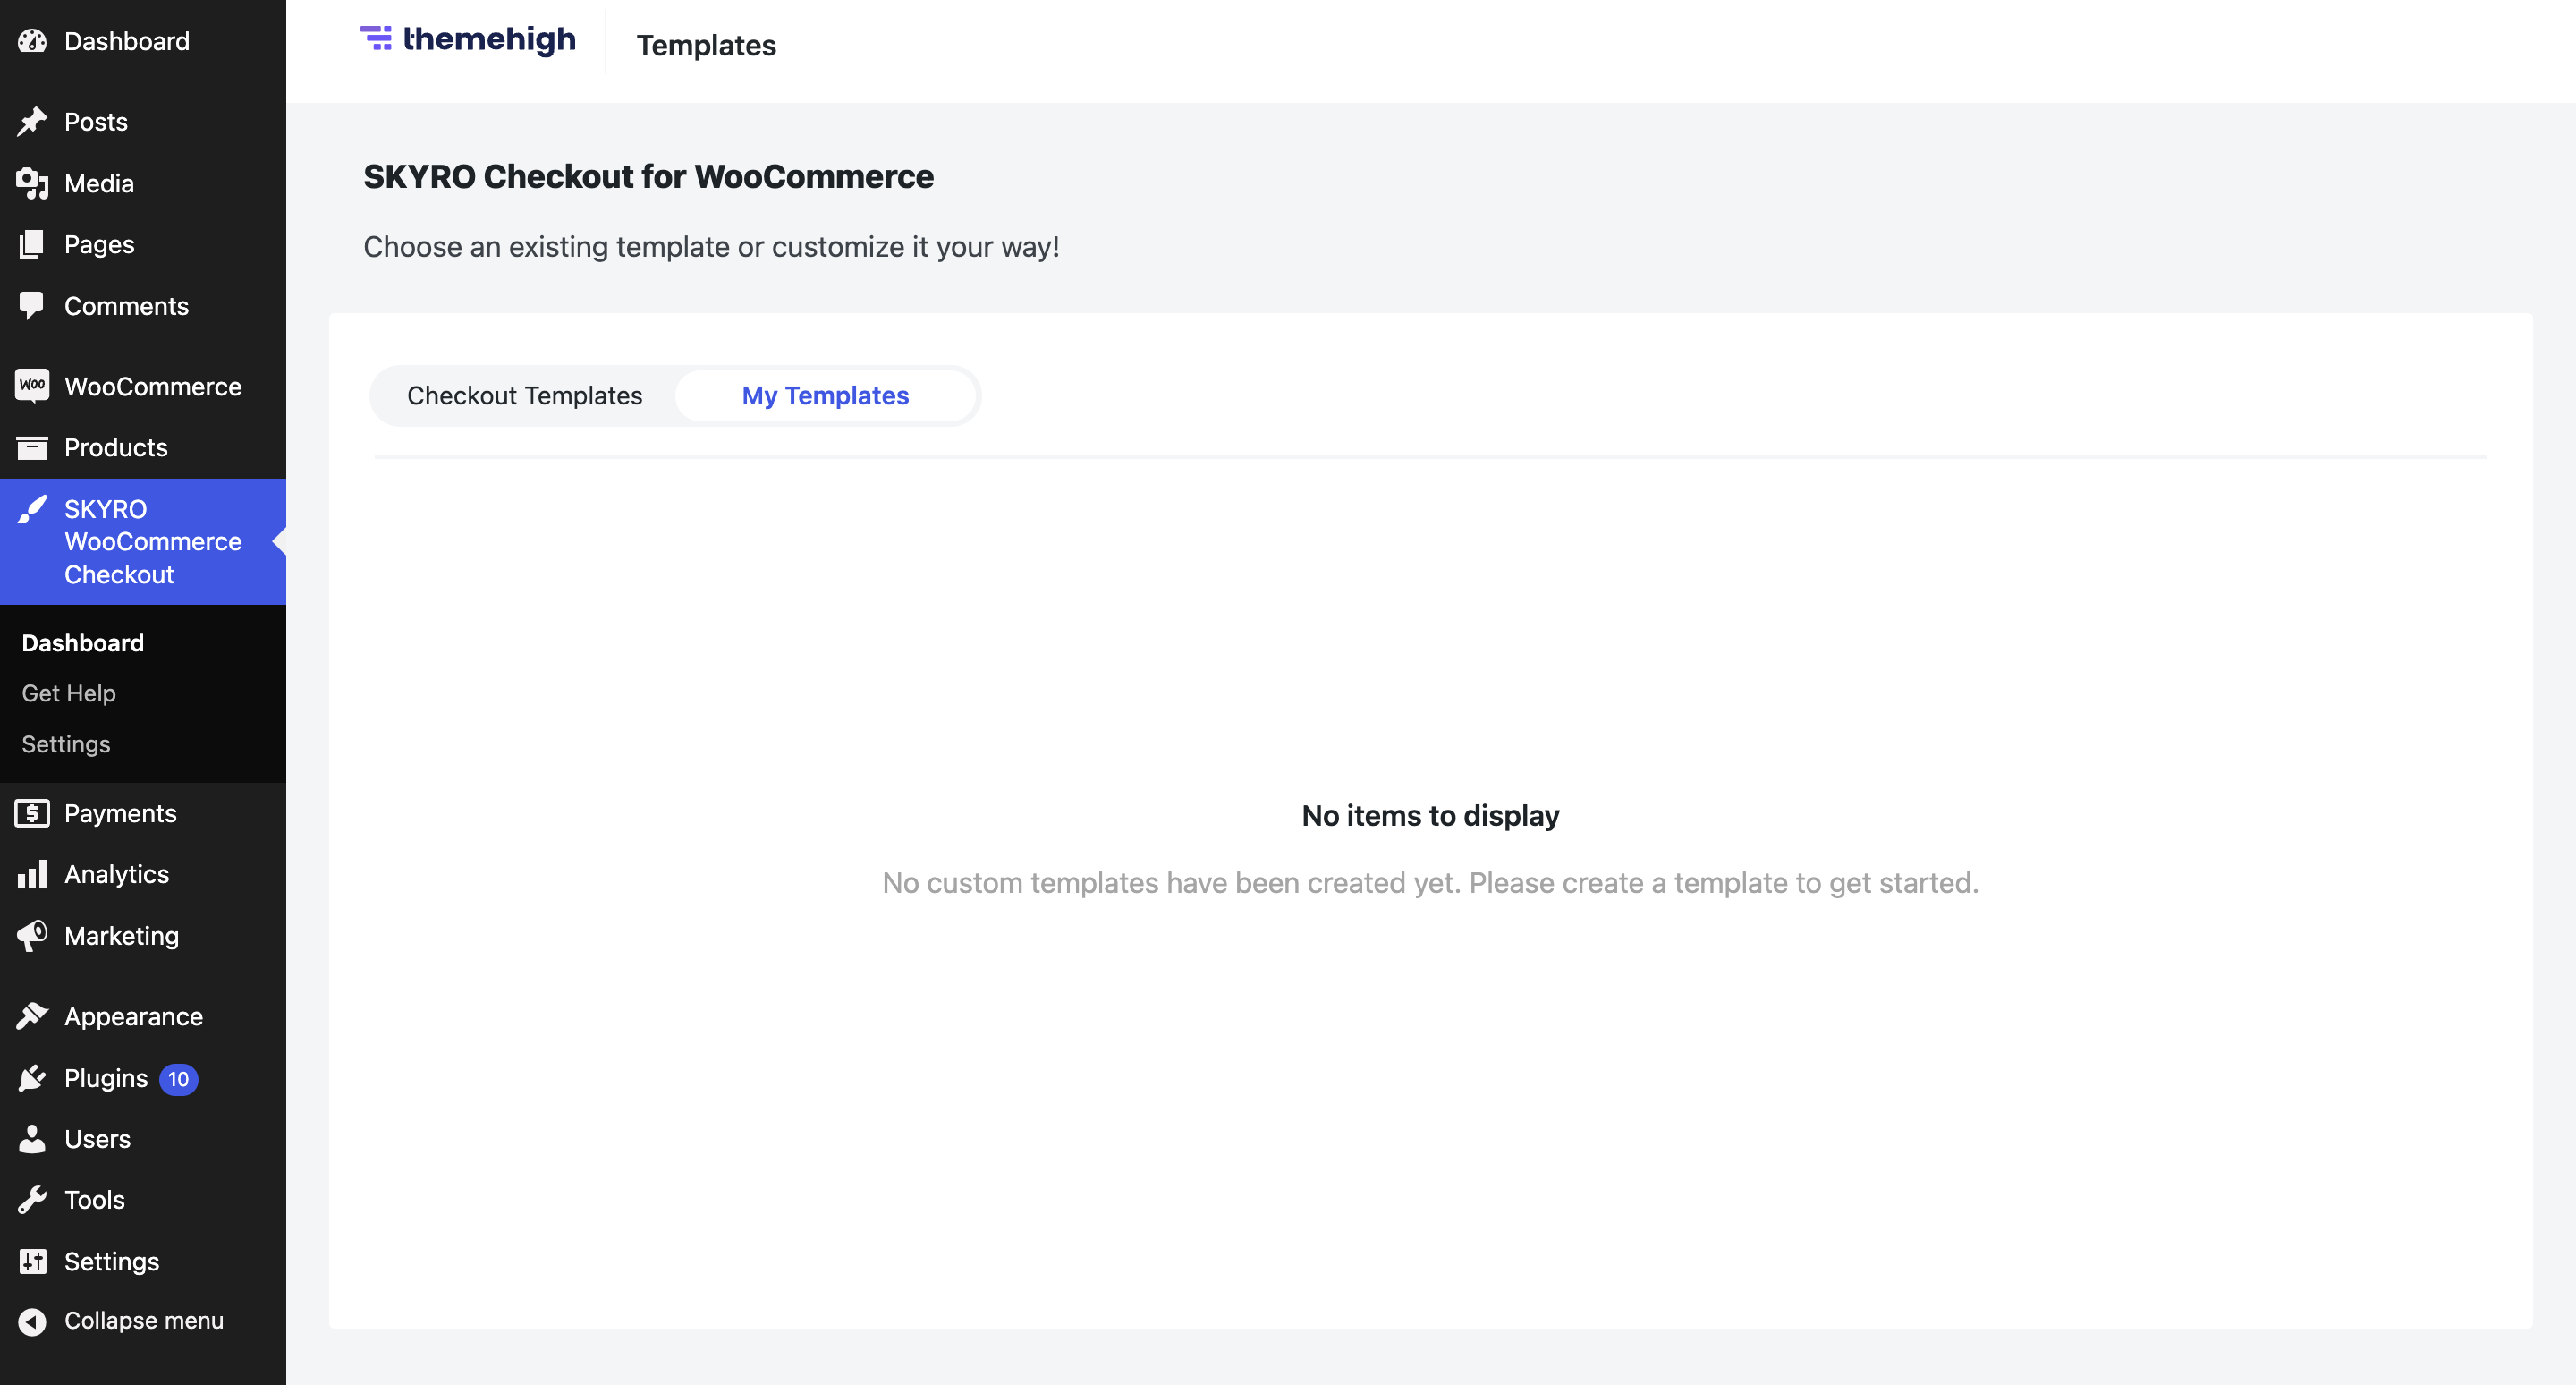
Task: Open the main Settings menu item
Action: (143, 1261)
